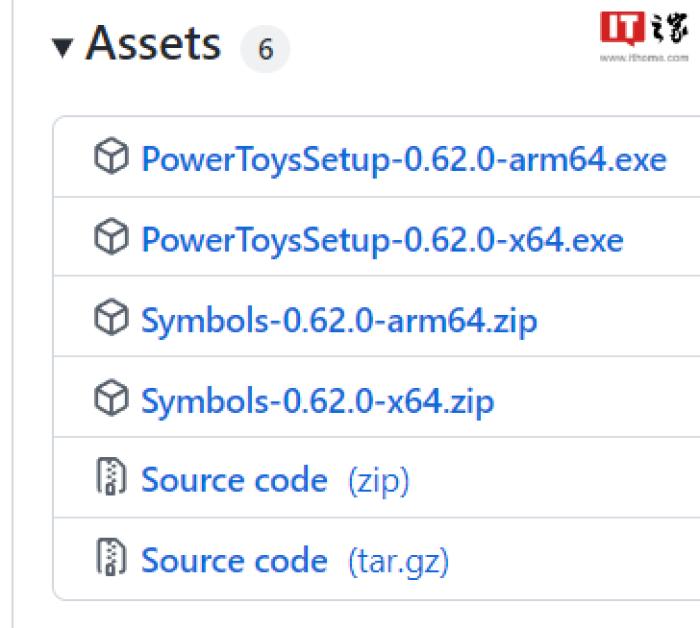
Task: Click package icon beside PowerToysSetup arm64 exe
Action: pos(112,156)
